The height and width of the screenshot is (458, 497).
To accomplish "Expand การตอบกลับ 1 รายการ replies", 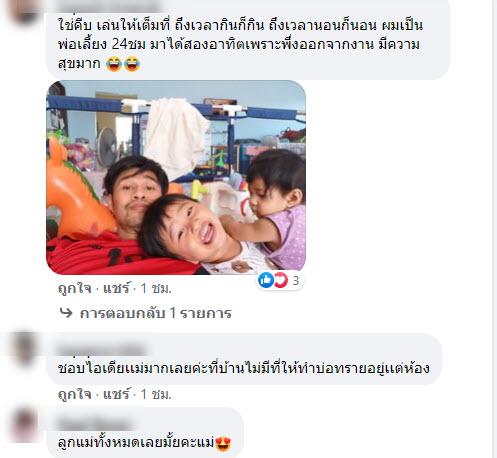I will coord(155,313).
